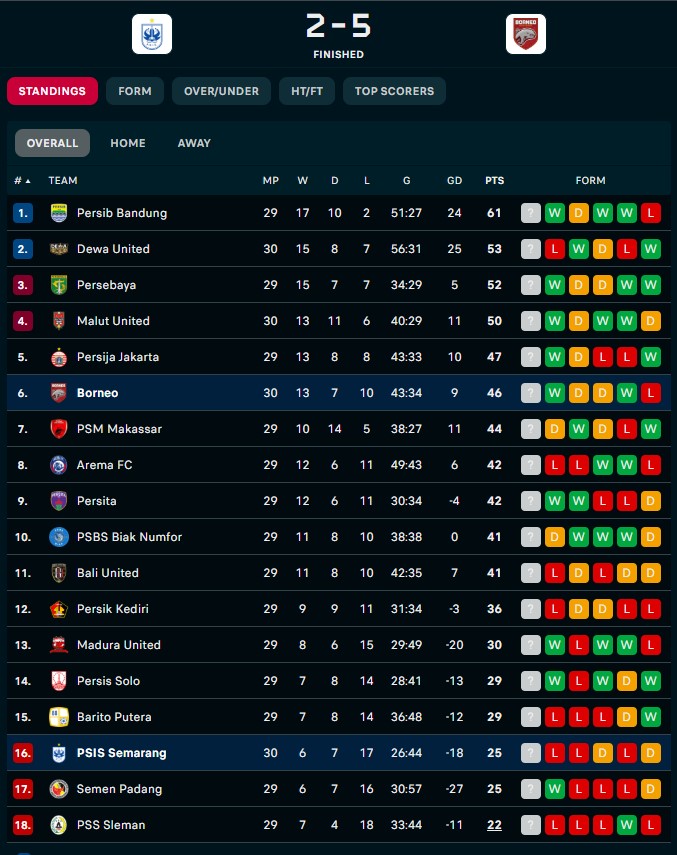Click Persebaya team crest icon

pyautogui.click(x=59, y=285)
